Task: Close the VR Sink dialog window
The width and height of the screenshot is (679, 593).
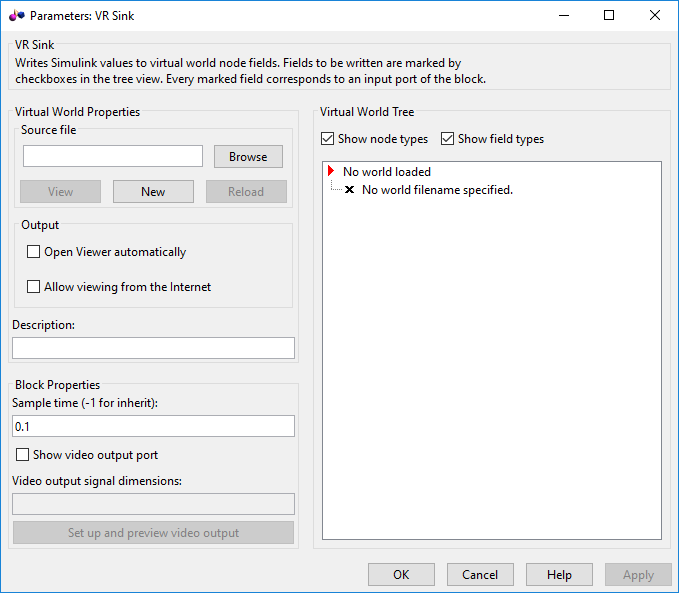Action: tap(655, 15)
